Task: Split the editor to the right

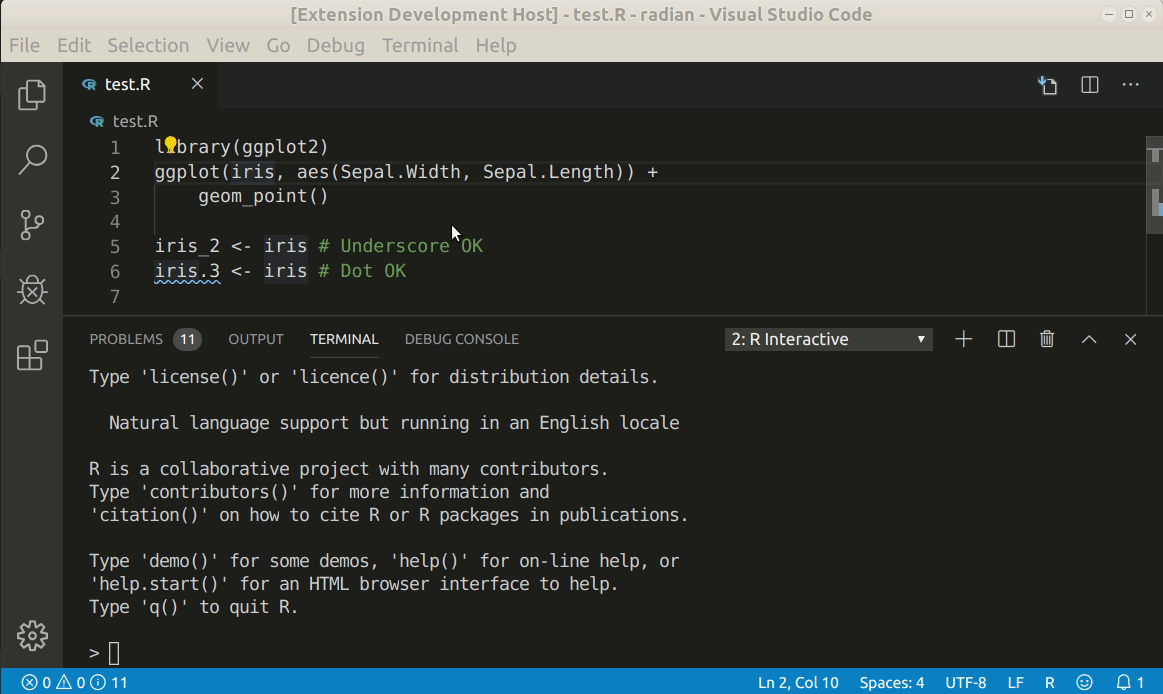Action: pos(1090,85)
